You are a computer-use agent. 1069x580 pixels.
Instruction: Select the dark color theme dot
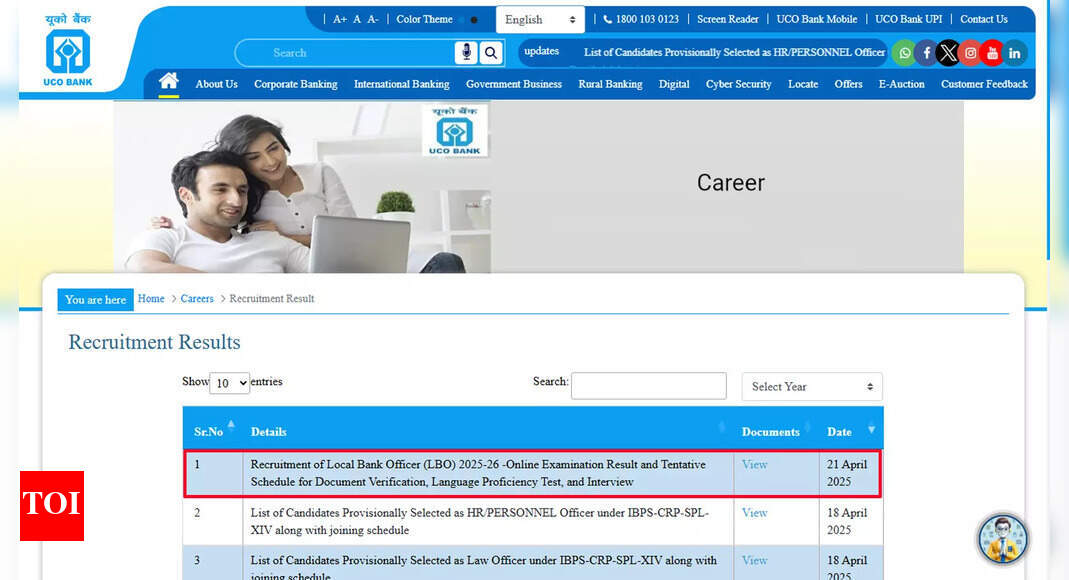tap(474, 20)
